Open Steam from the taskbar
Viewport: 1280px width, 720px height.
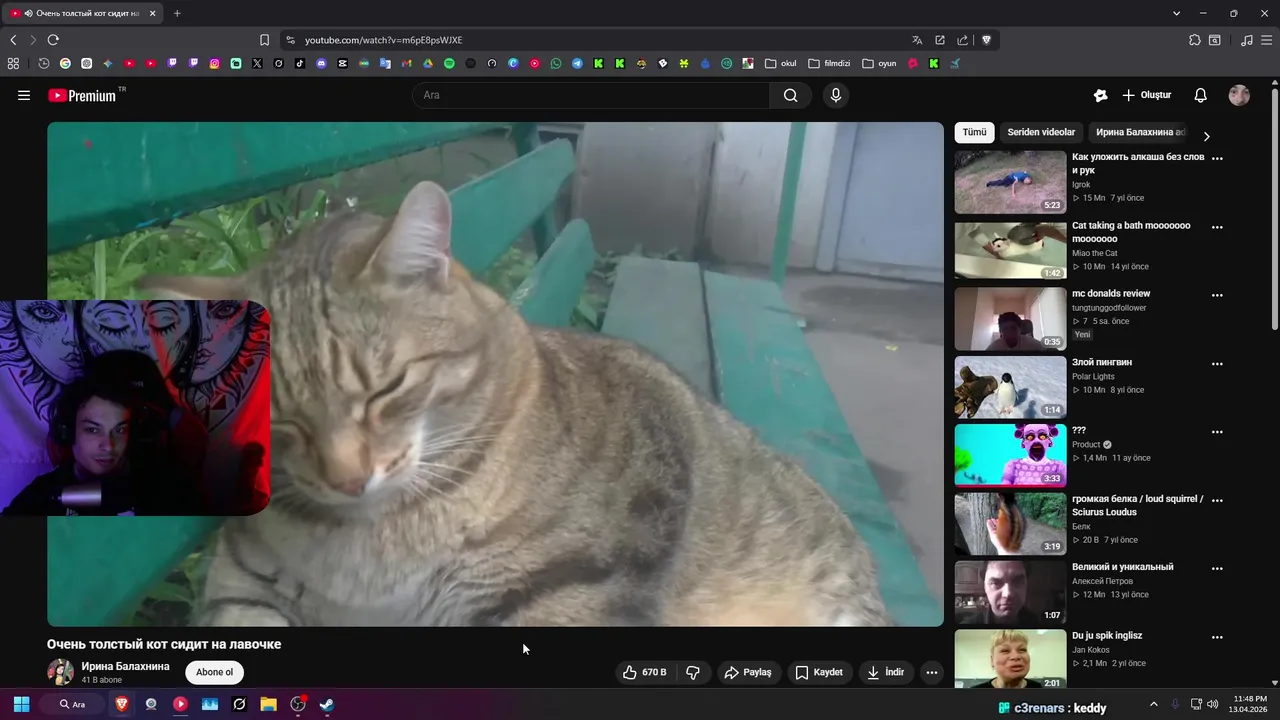pos(327,704)
